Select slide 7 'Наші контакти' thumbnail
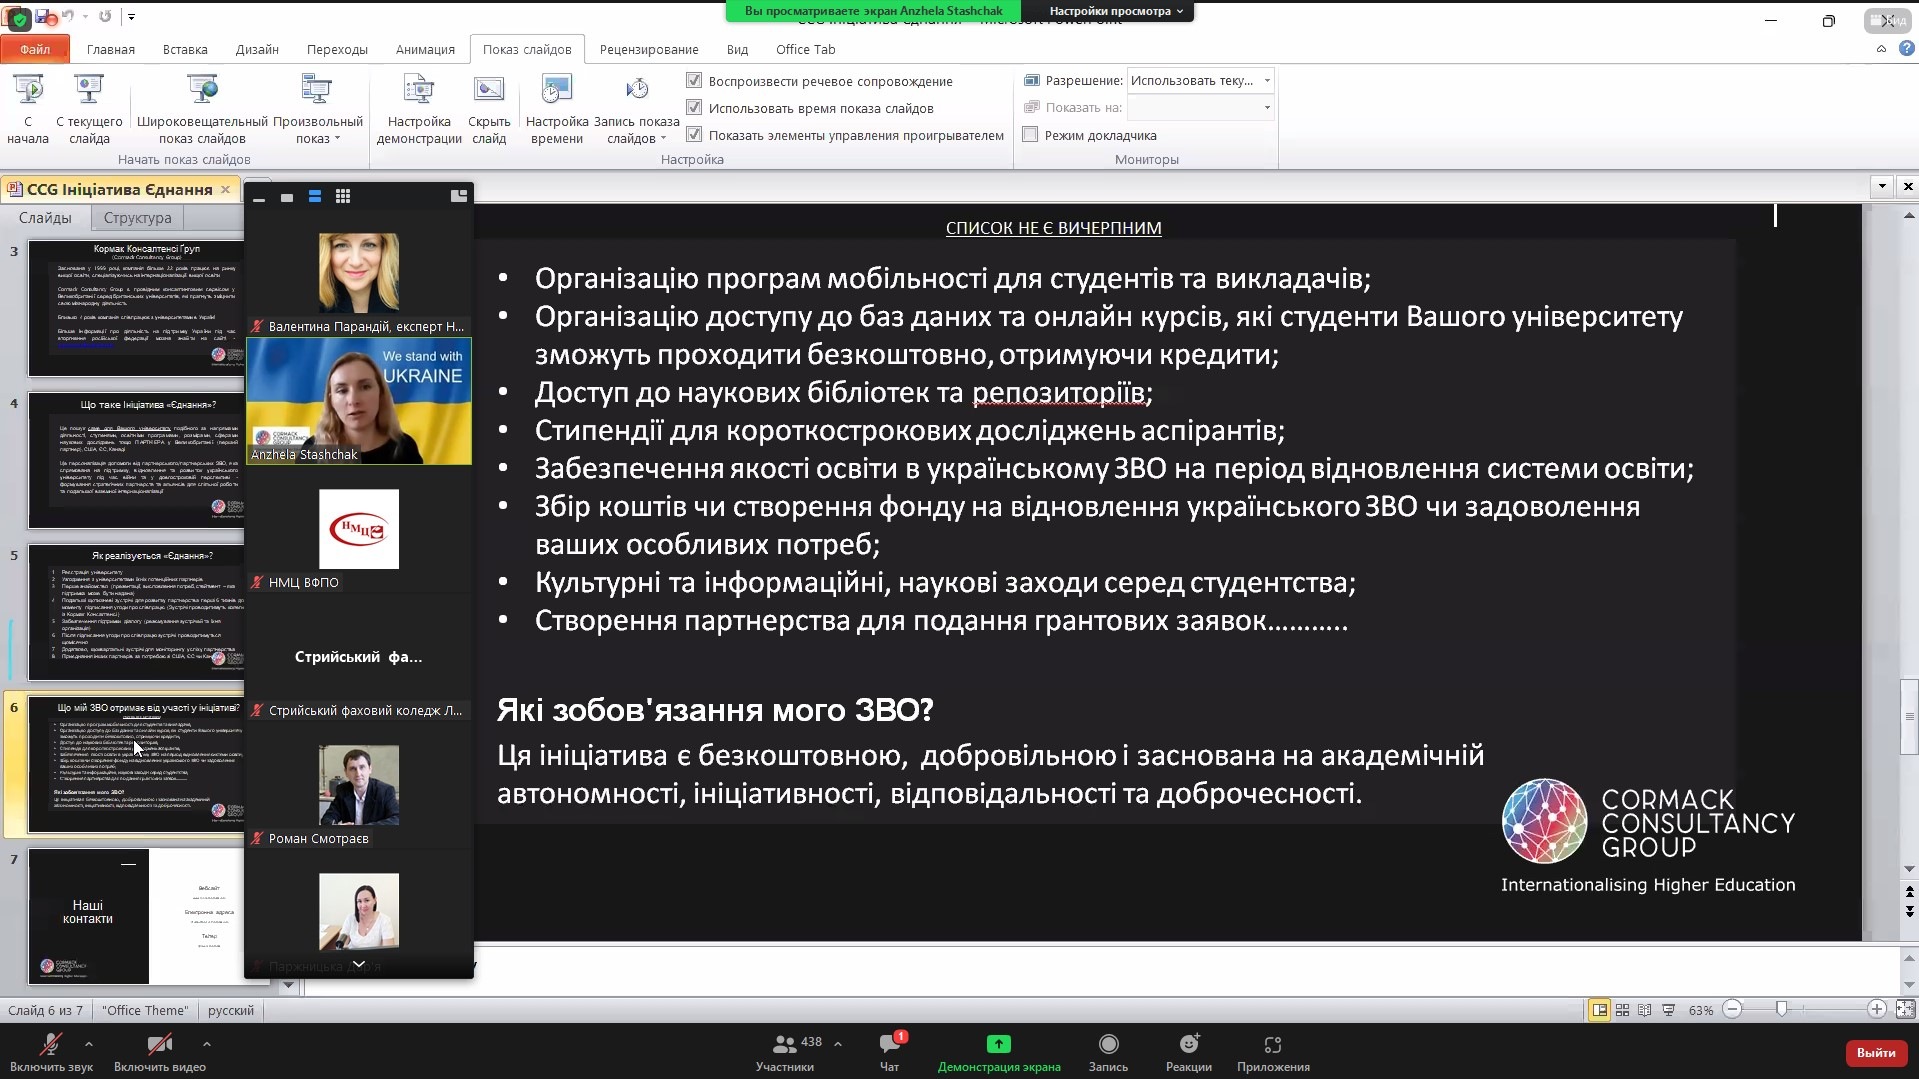This screenshot has width=1919, height=1079. pyautogui.click(x=135, y=915)
